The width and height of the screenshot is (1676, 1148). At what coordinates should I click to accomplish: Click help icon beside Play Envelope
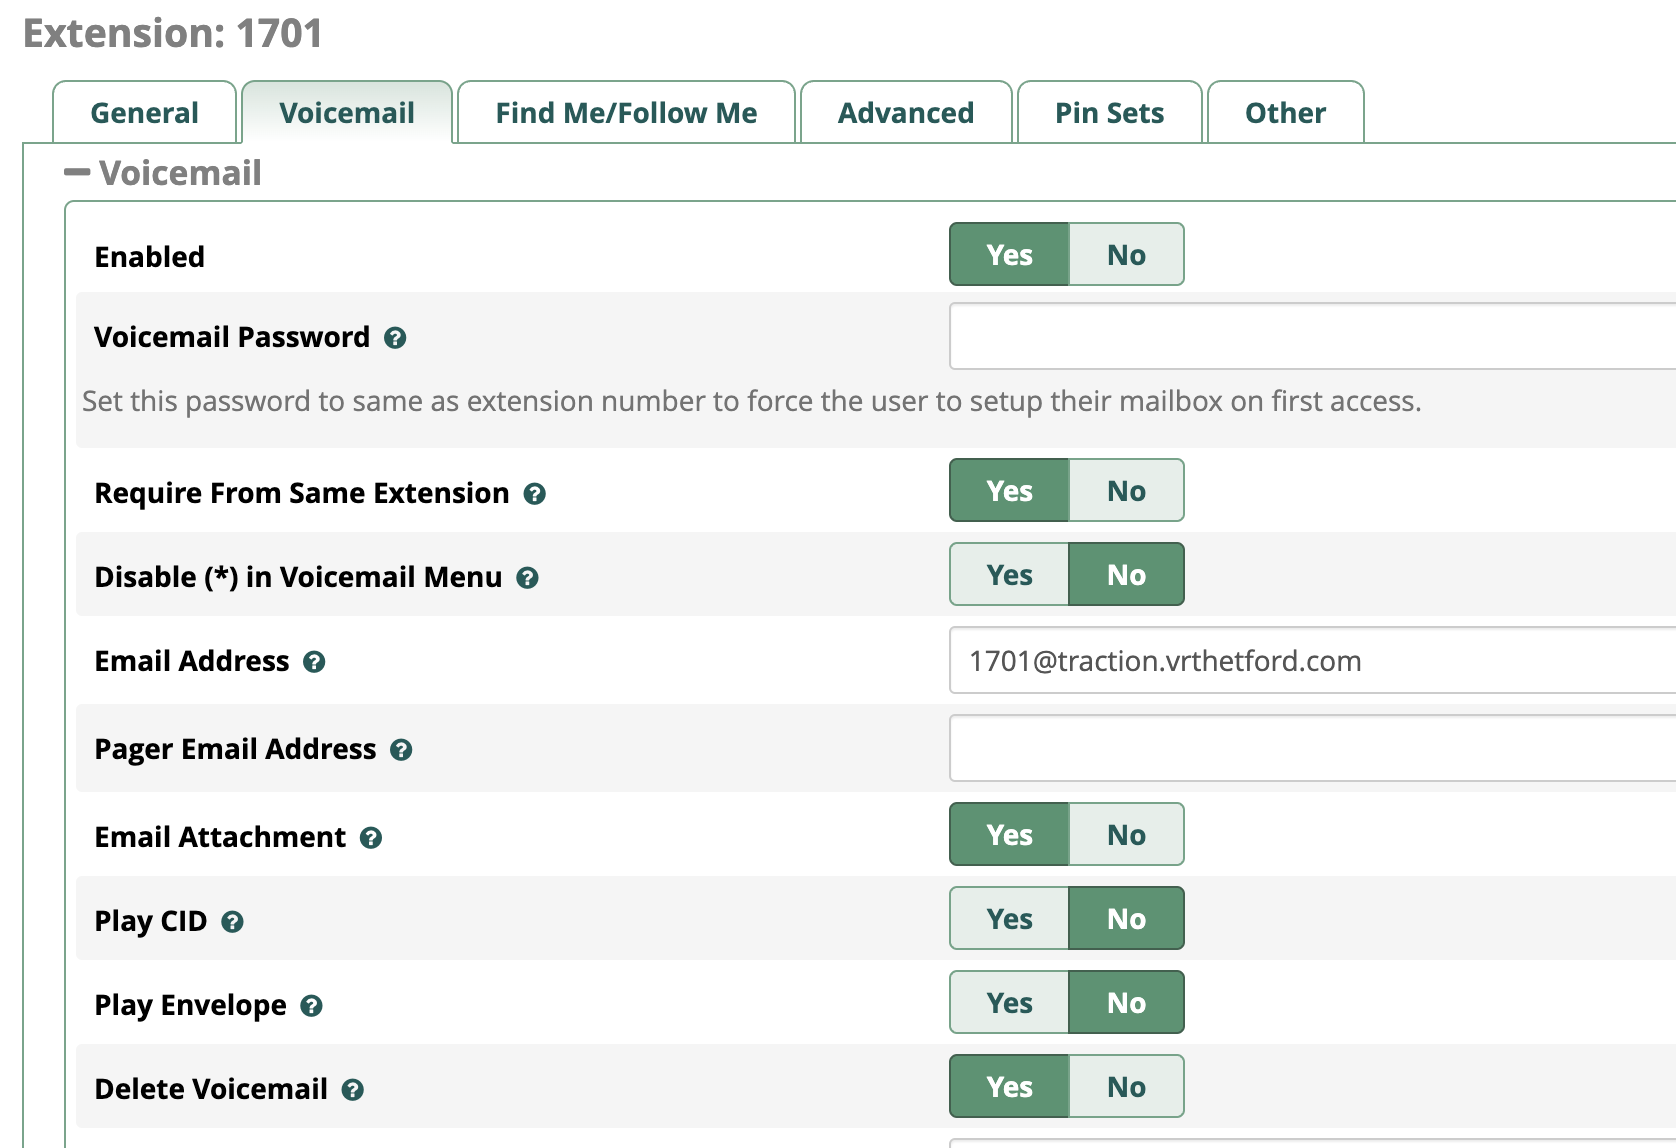311,1006
